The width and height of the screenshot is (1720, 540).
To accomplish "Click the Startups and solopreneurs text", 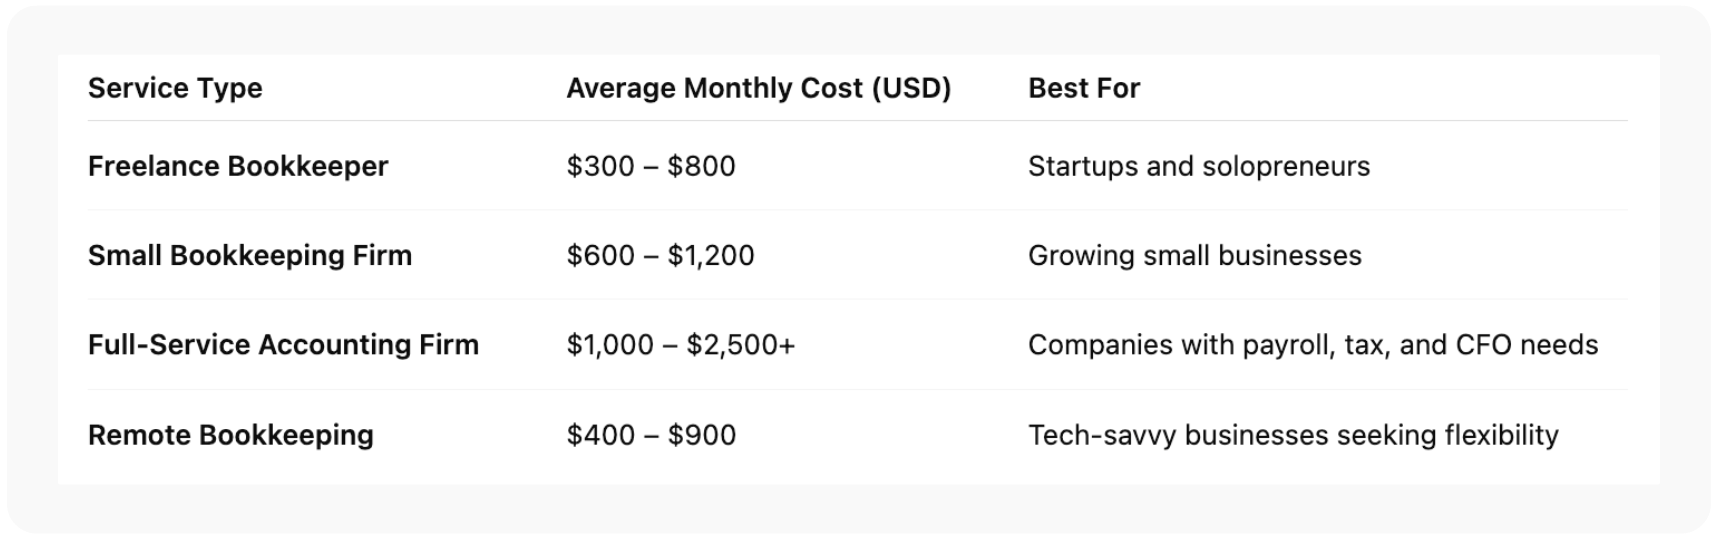I will pos(1198,166).
